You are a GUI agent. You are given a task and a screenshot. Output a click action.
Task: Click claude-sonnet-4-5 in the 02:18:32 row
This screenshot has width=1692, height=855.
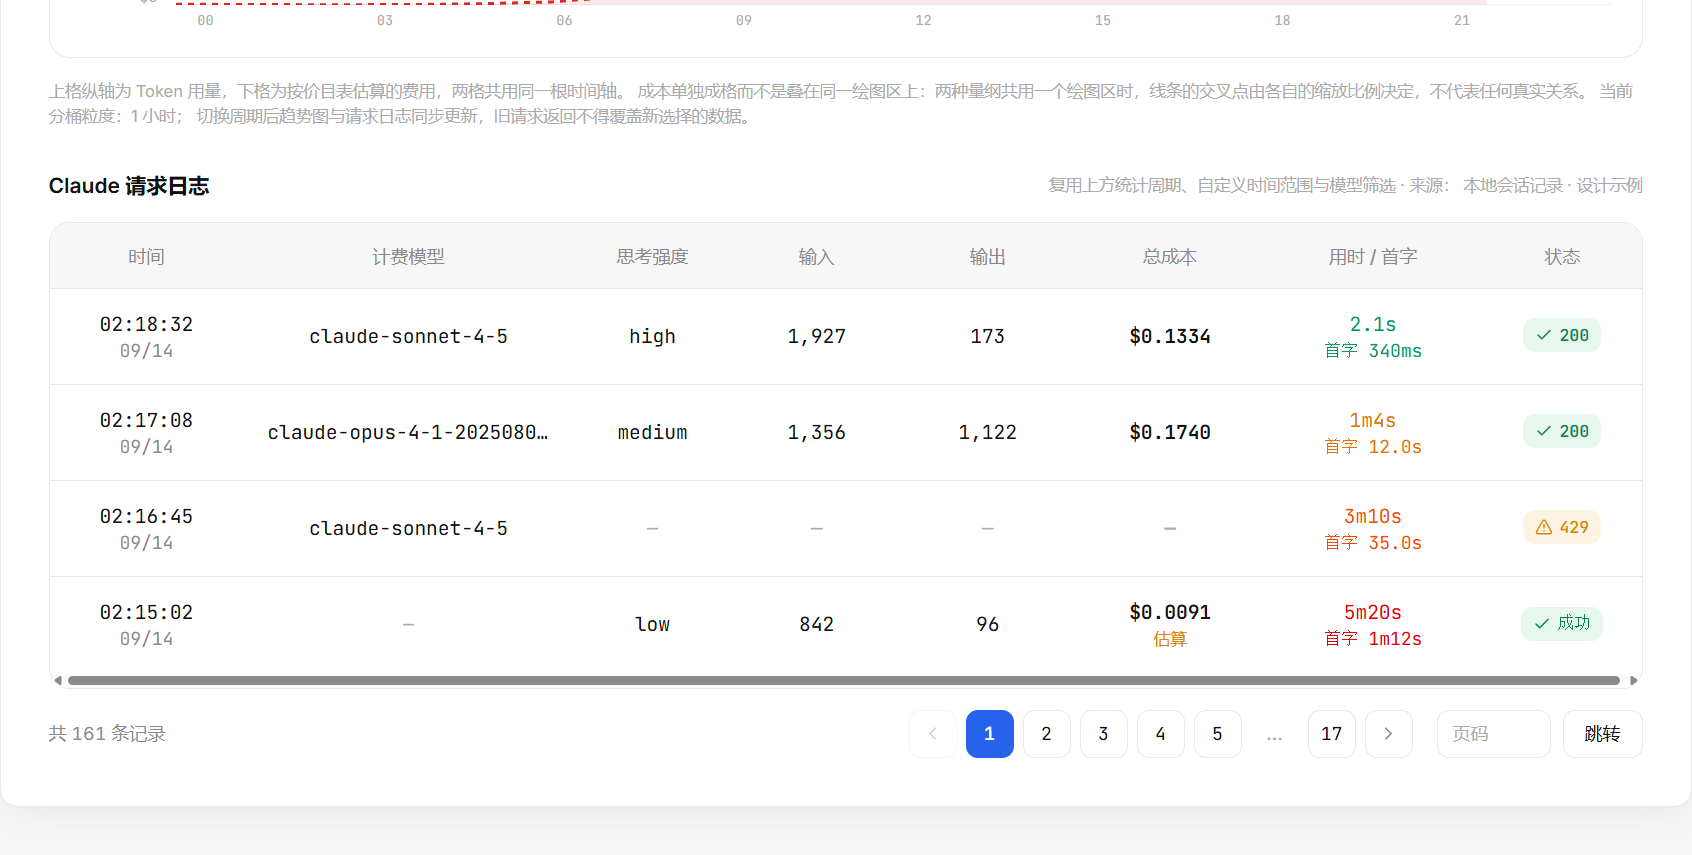click(x=408, y=337)
